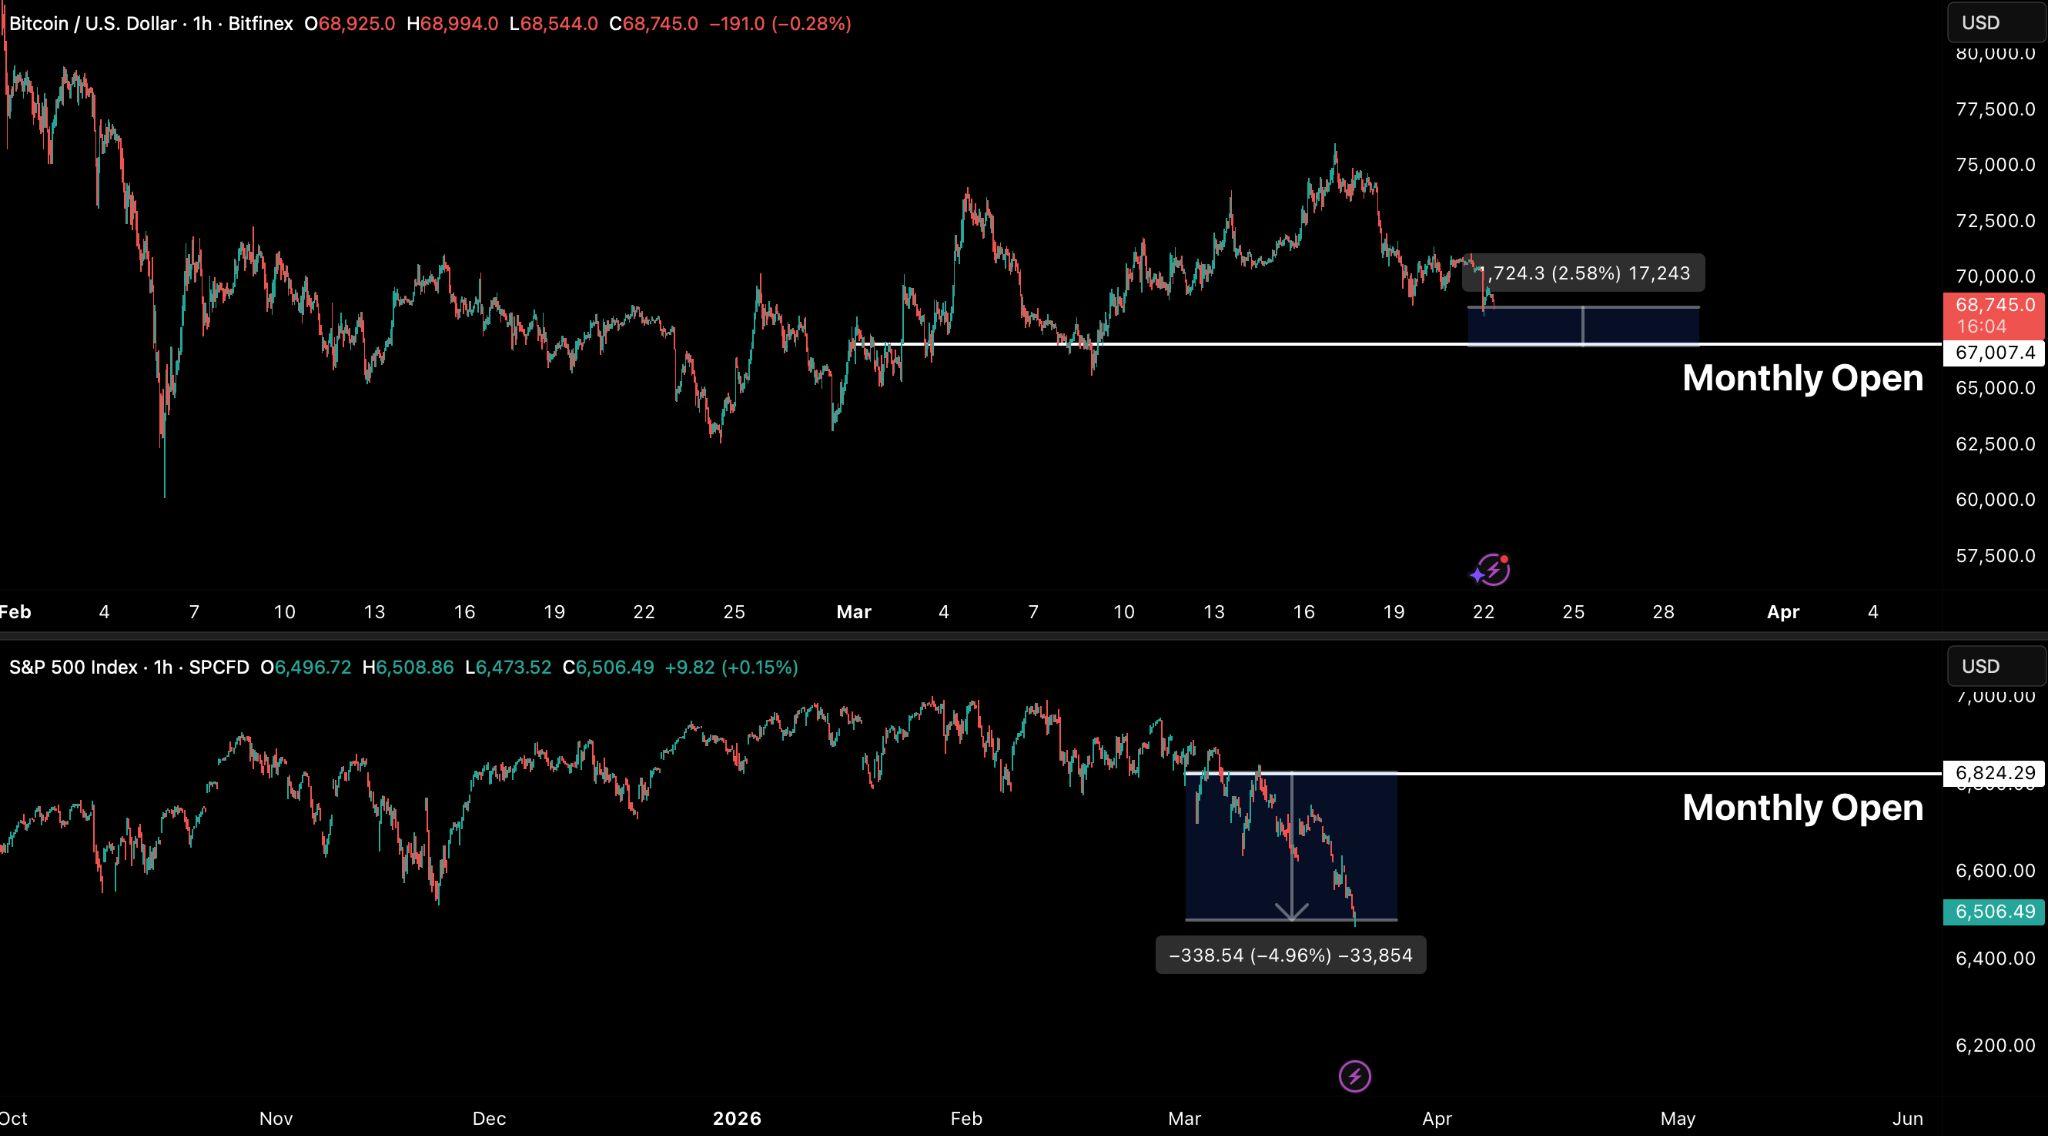Open the USD currency selector on S&P 500 chart
Image resolution: width=2048 pixels, height=1136 pixels.
coord(1994,666)
